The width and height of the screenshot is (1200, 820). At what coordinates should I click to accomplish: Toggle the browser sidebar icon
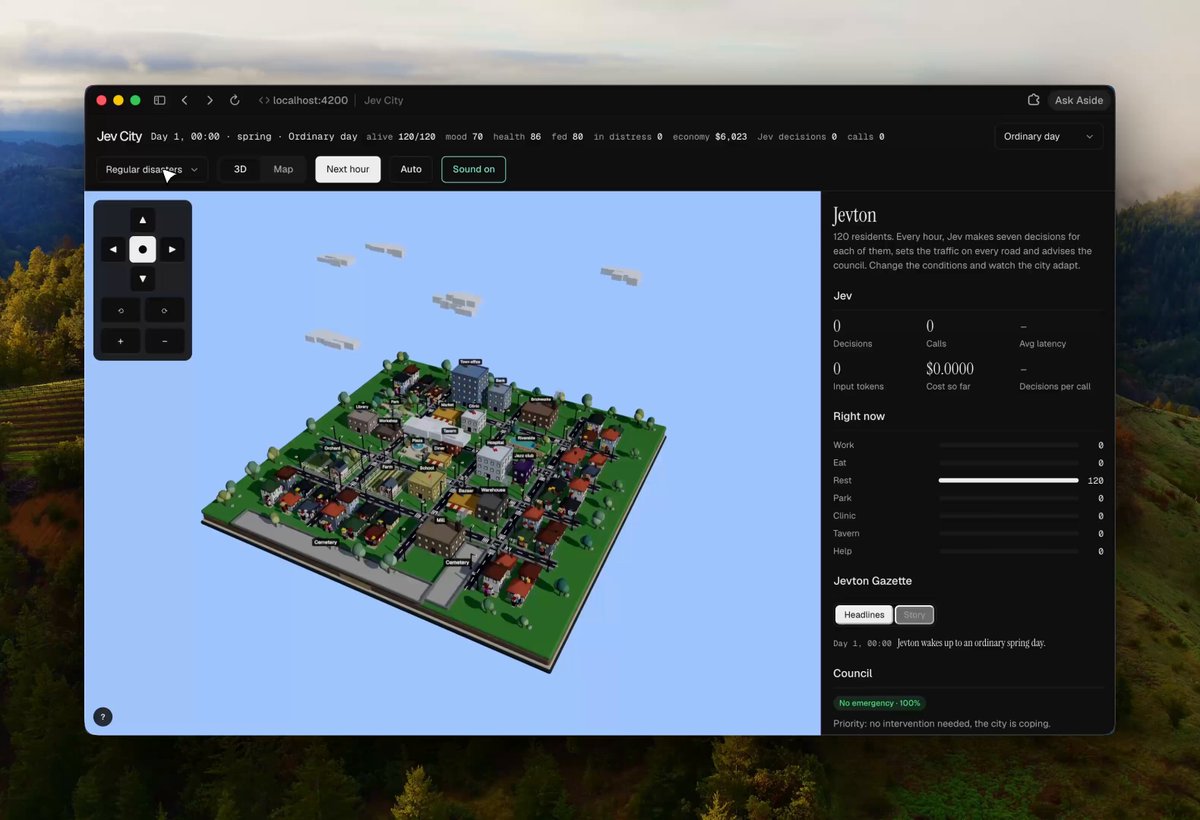tap(159, 100)
